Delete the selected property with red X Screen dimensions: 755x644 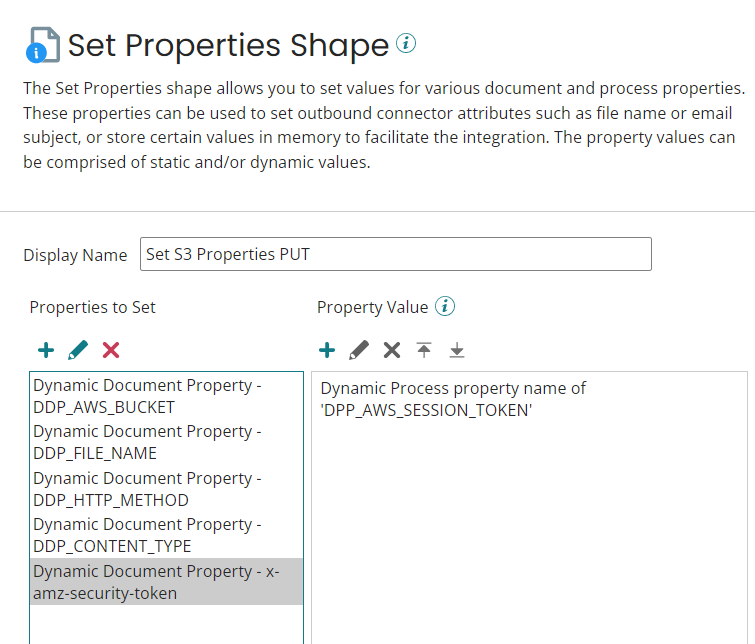pos(111,350)
